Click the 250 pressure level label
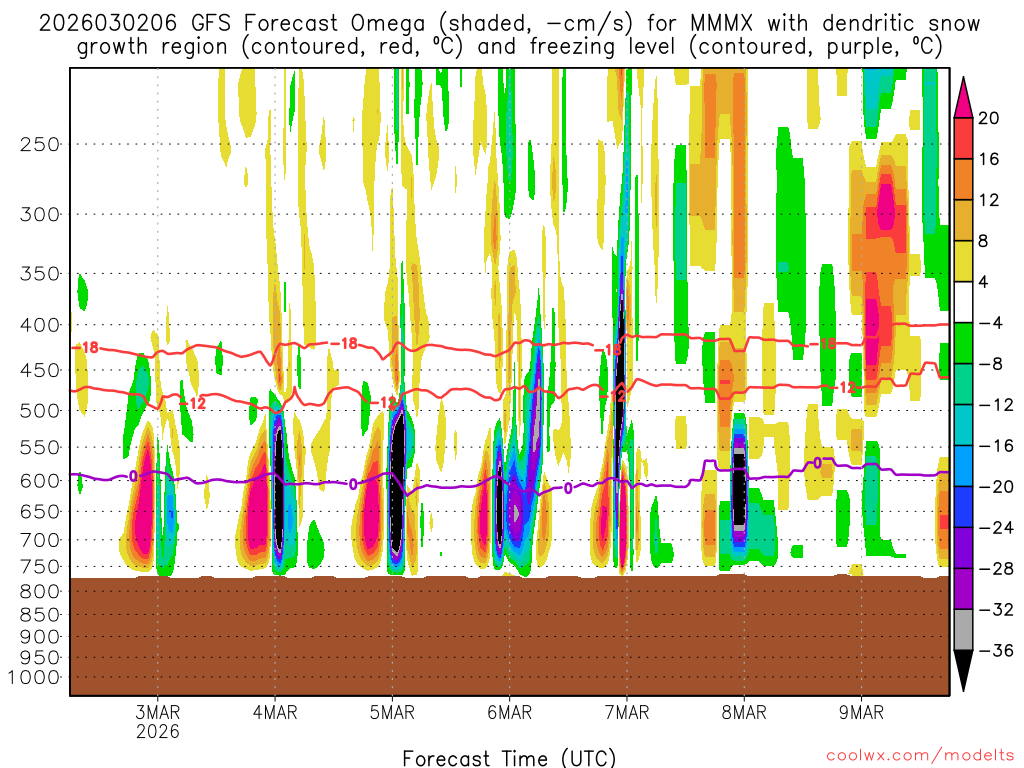 tap(40, 144)
